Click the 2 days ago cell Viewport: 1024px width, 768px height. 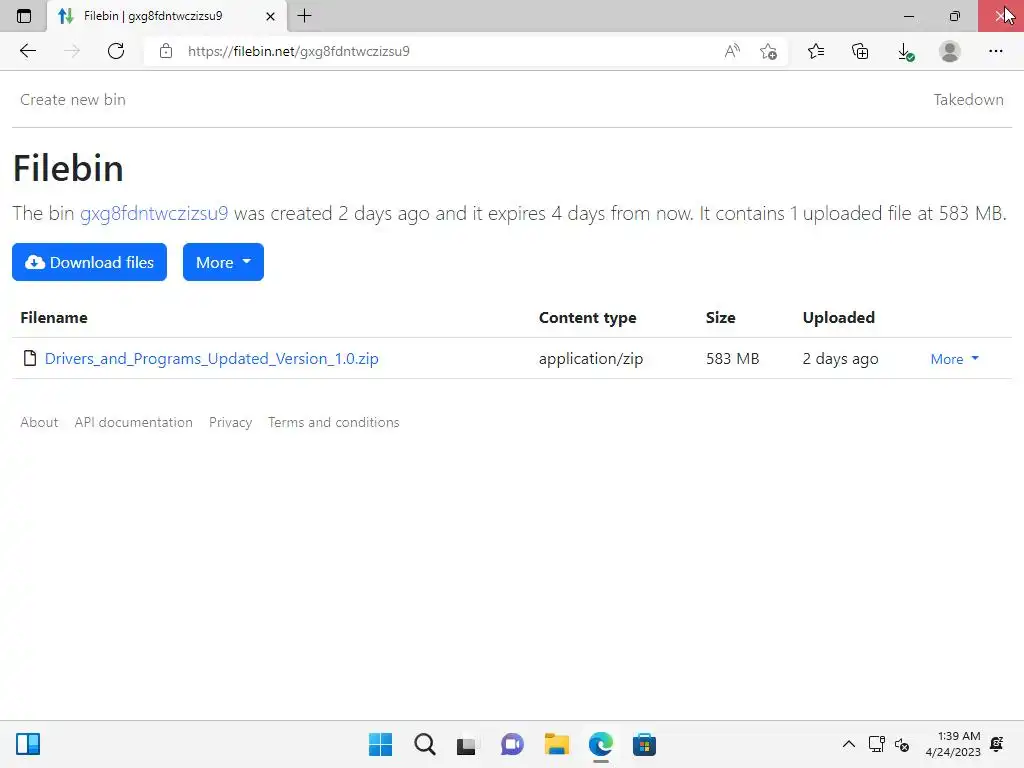coord(840,359)
